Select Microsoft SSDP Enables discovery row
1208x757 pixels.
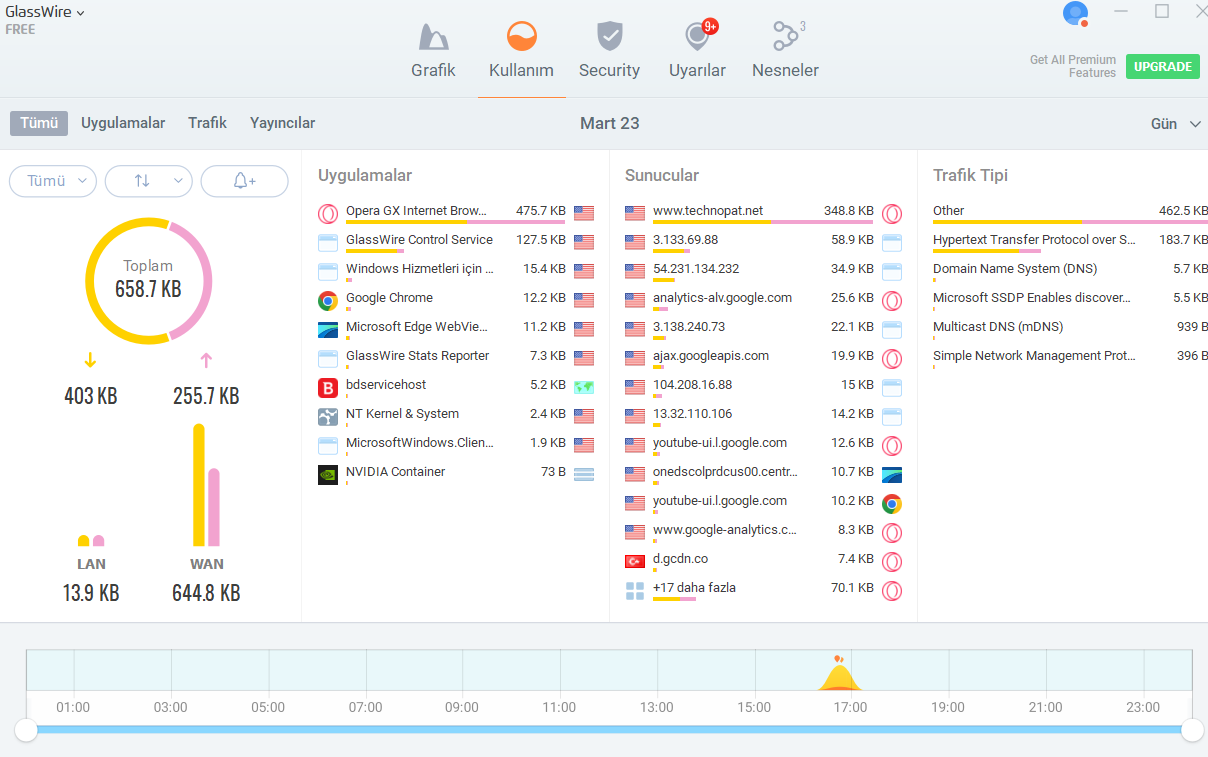coord(1069,299)
